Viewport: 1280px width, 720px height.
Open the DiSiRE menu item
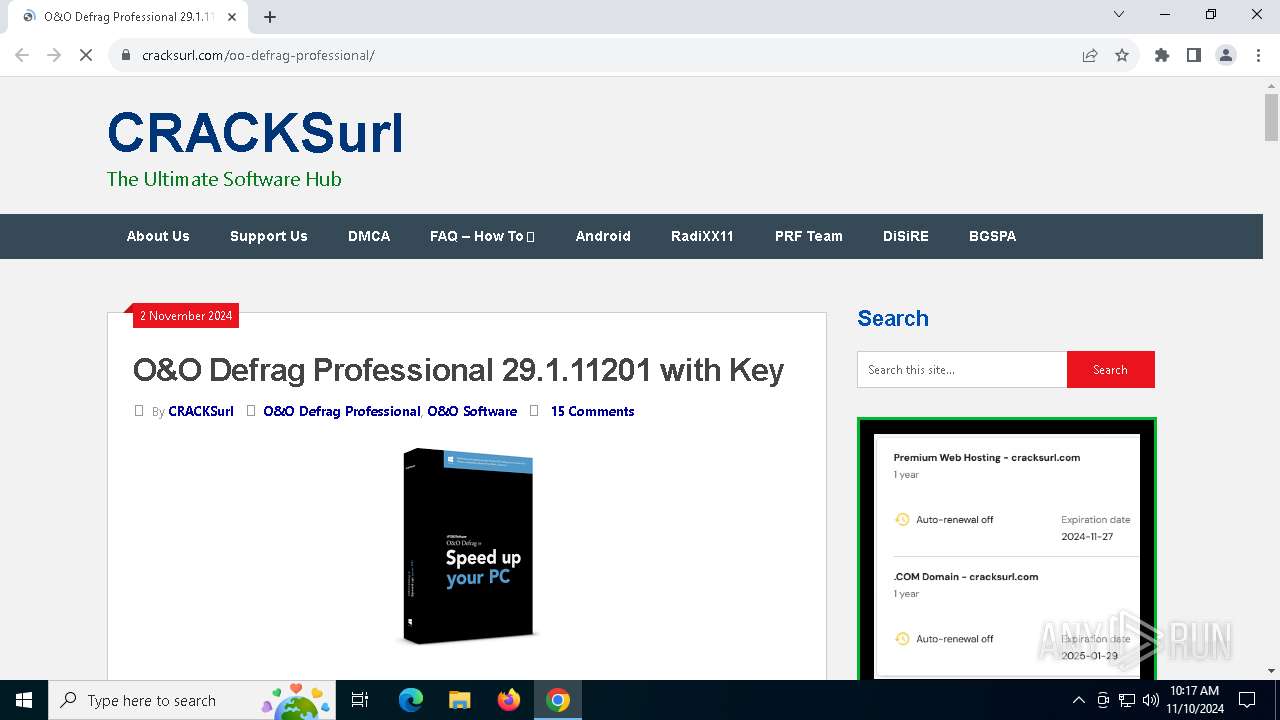click(x=906, y=236)
